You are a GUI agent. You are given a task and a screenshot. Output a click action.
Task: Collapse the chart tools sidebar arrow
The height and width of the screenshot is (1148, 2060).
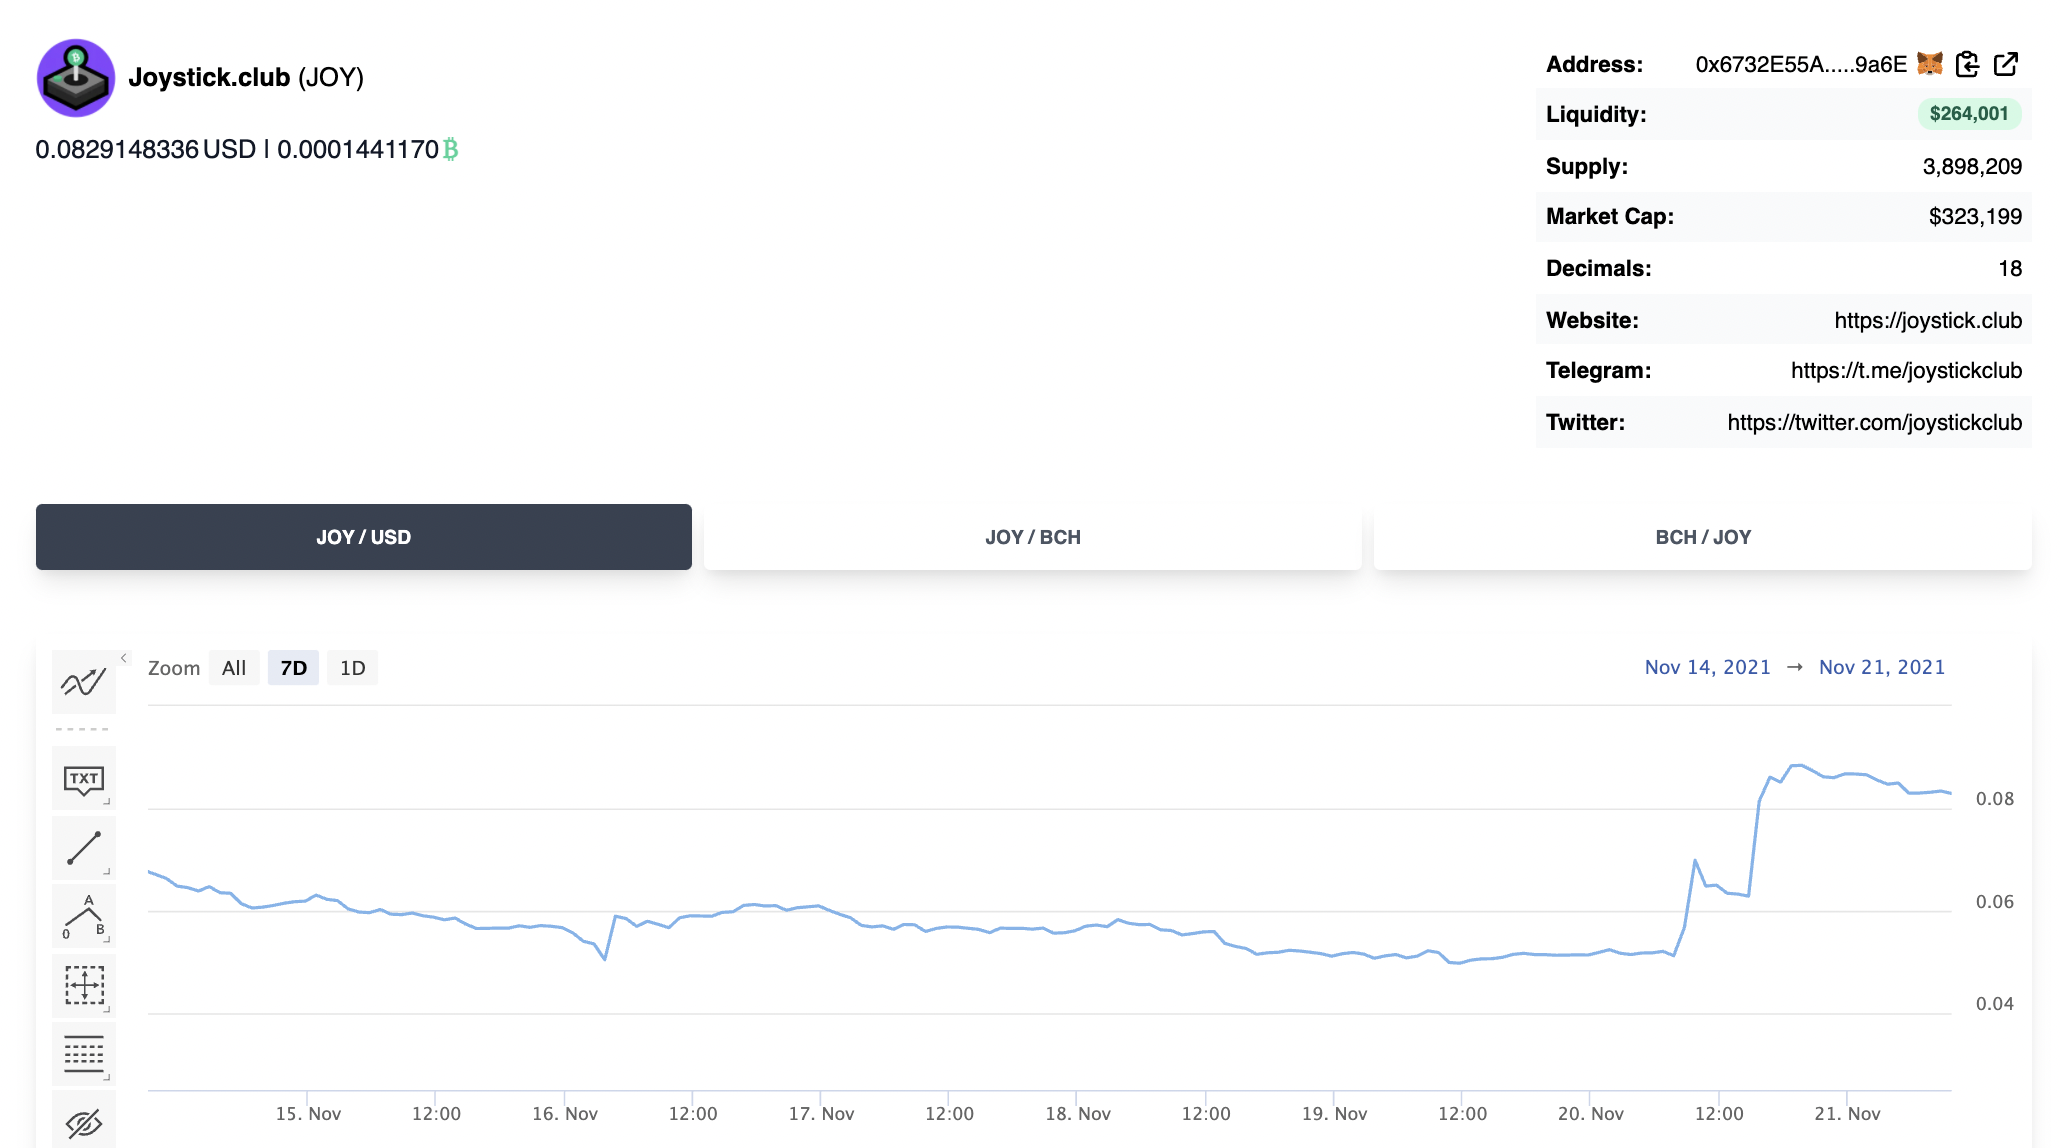pos(124,658)
